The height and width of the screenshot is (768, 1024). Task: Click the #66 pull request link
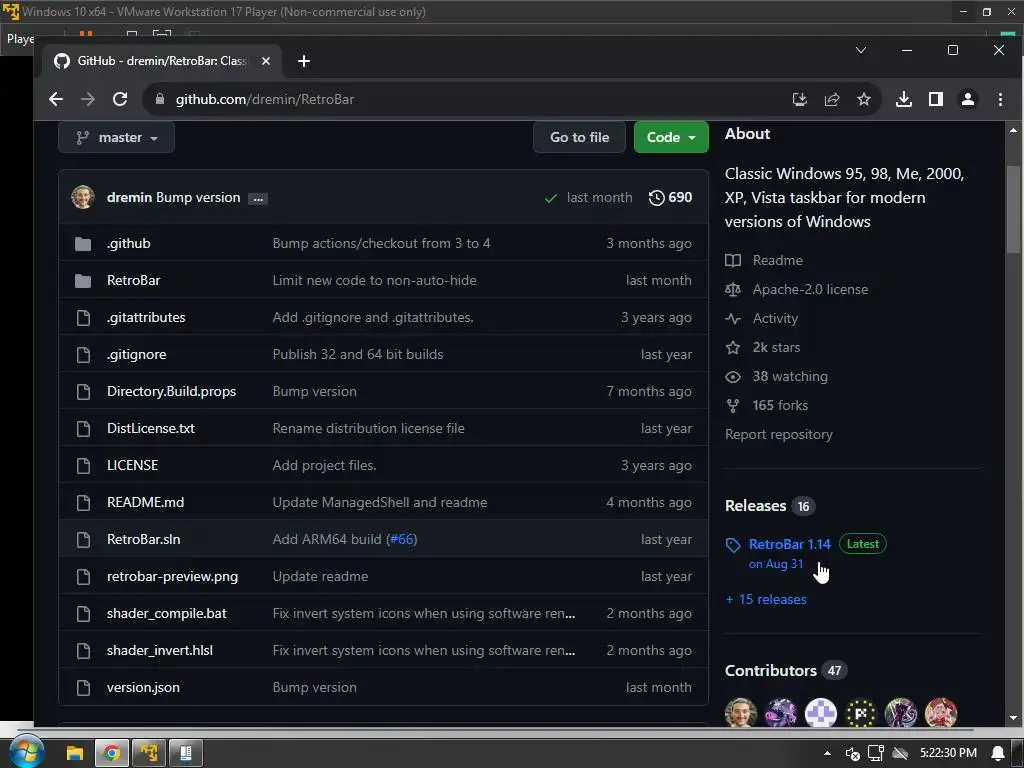pos(402,539)
